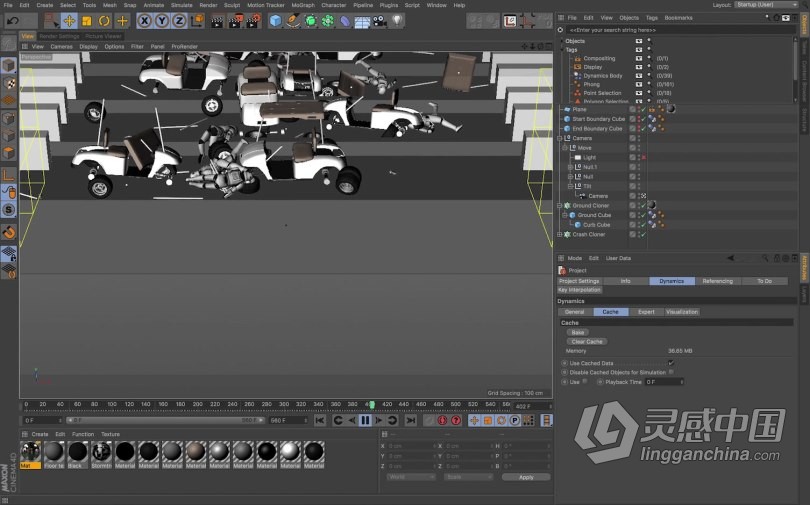Select the Move tool in top toolbar
Viewport: 810px width, 505px height.
[69, 21]
